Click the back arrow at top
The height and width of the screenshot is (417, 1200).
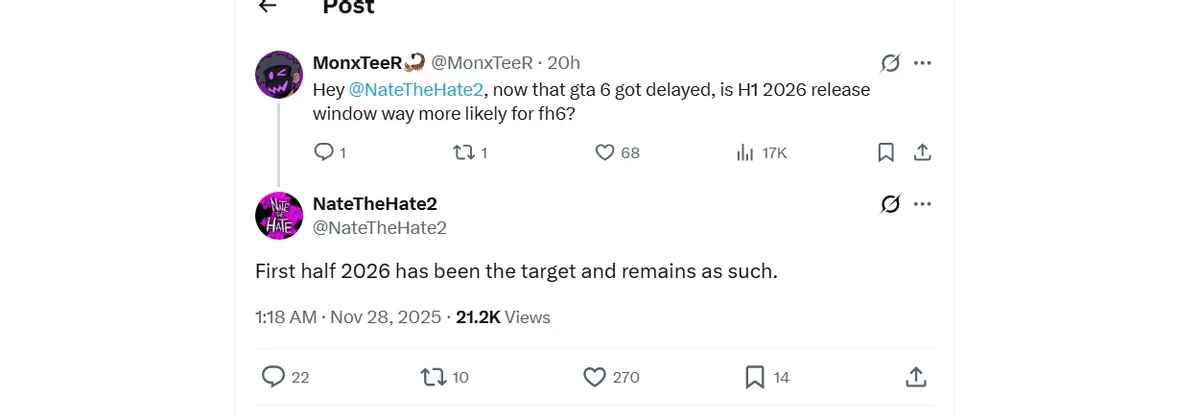(x=267, y=6)
